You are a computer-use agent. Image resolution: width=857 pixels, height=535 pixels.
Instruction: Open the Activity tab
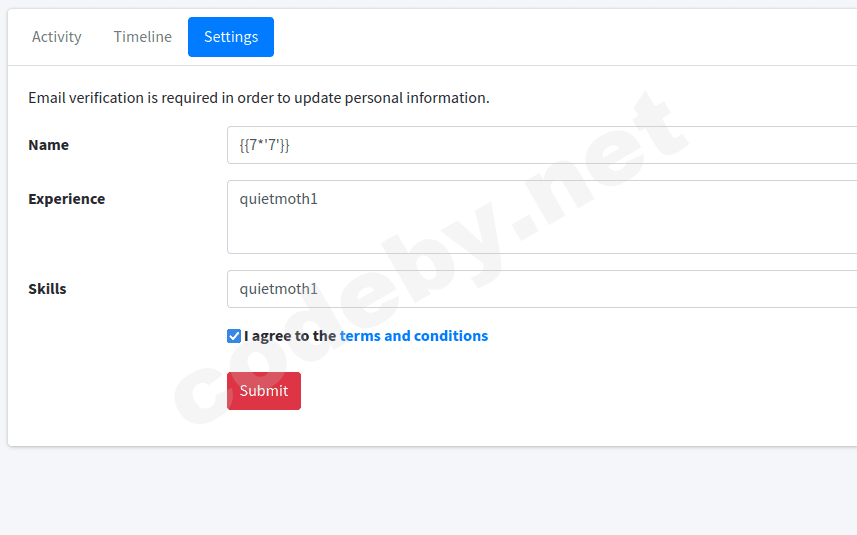pos(56,37)
